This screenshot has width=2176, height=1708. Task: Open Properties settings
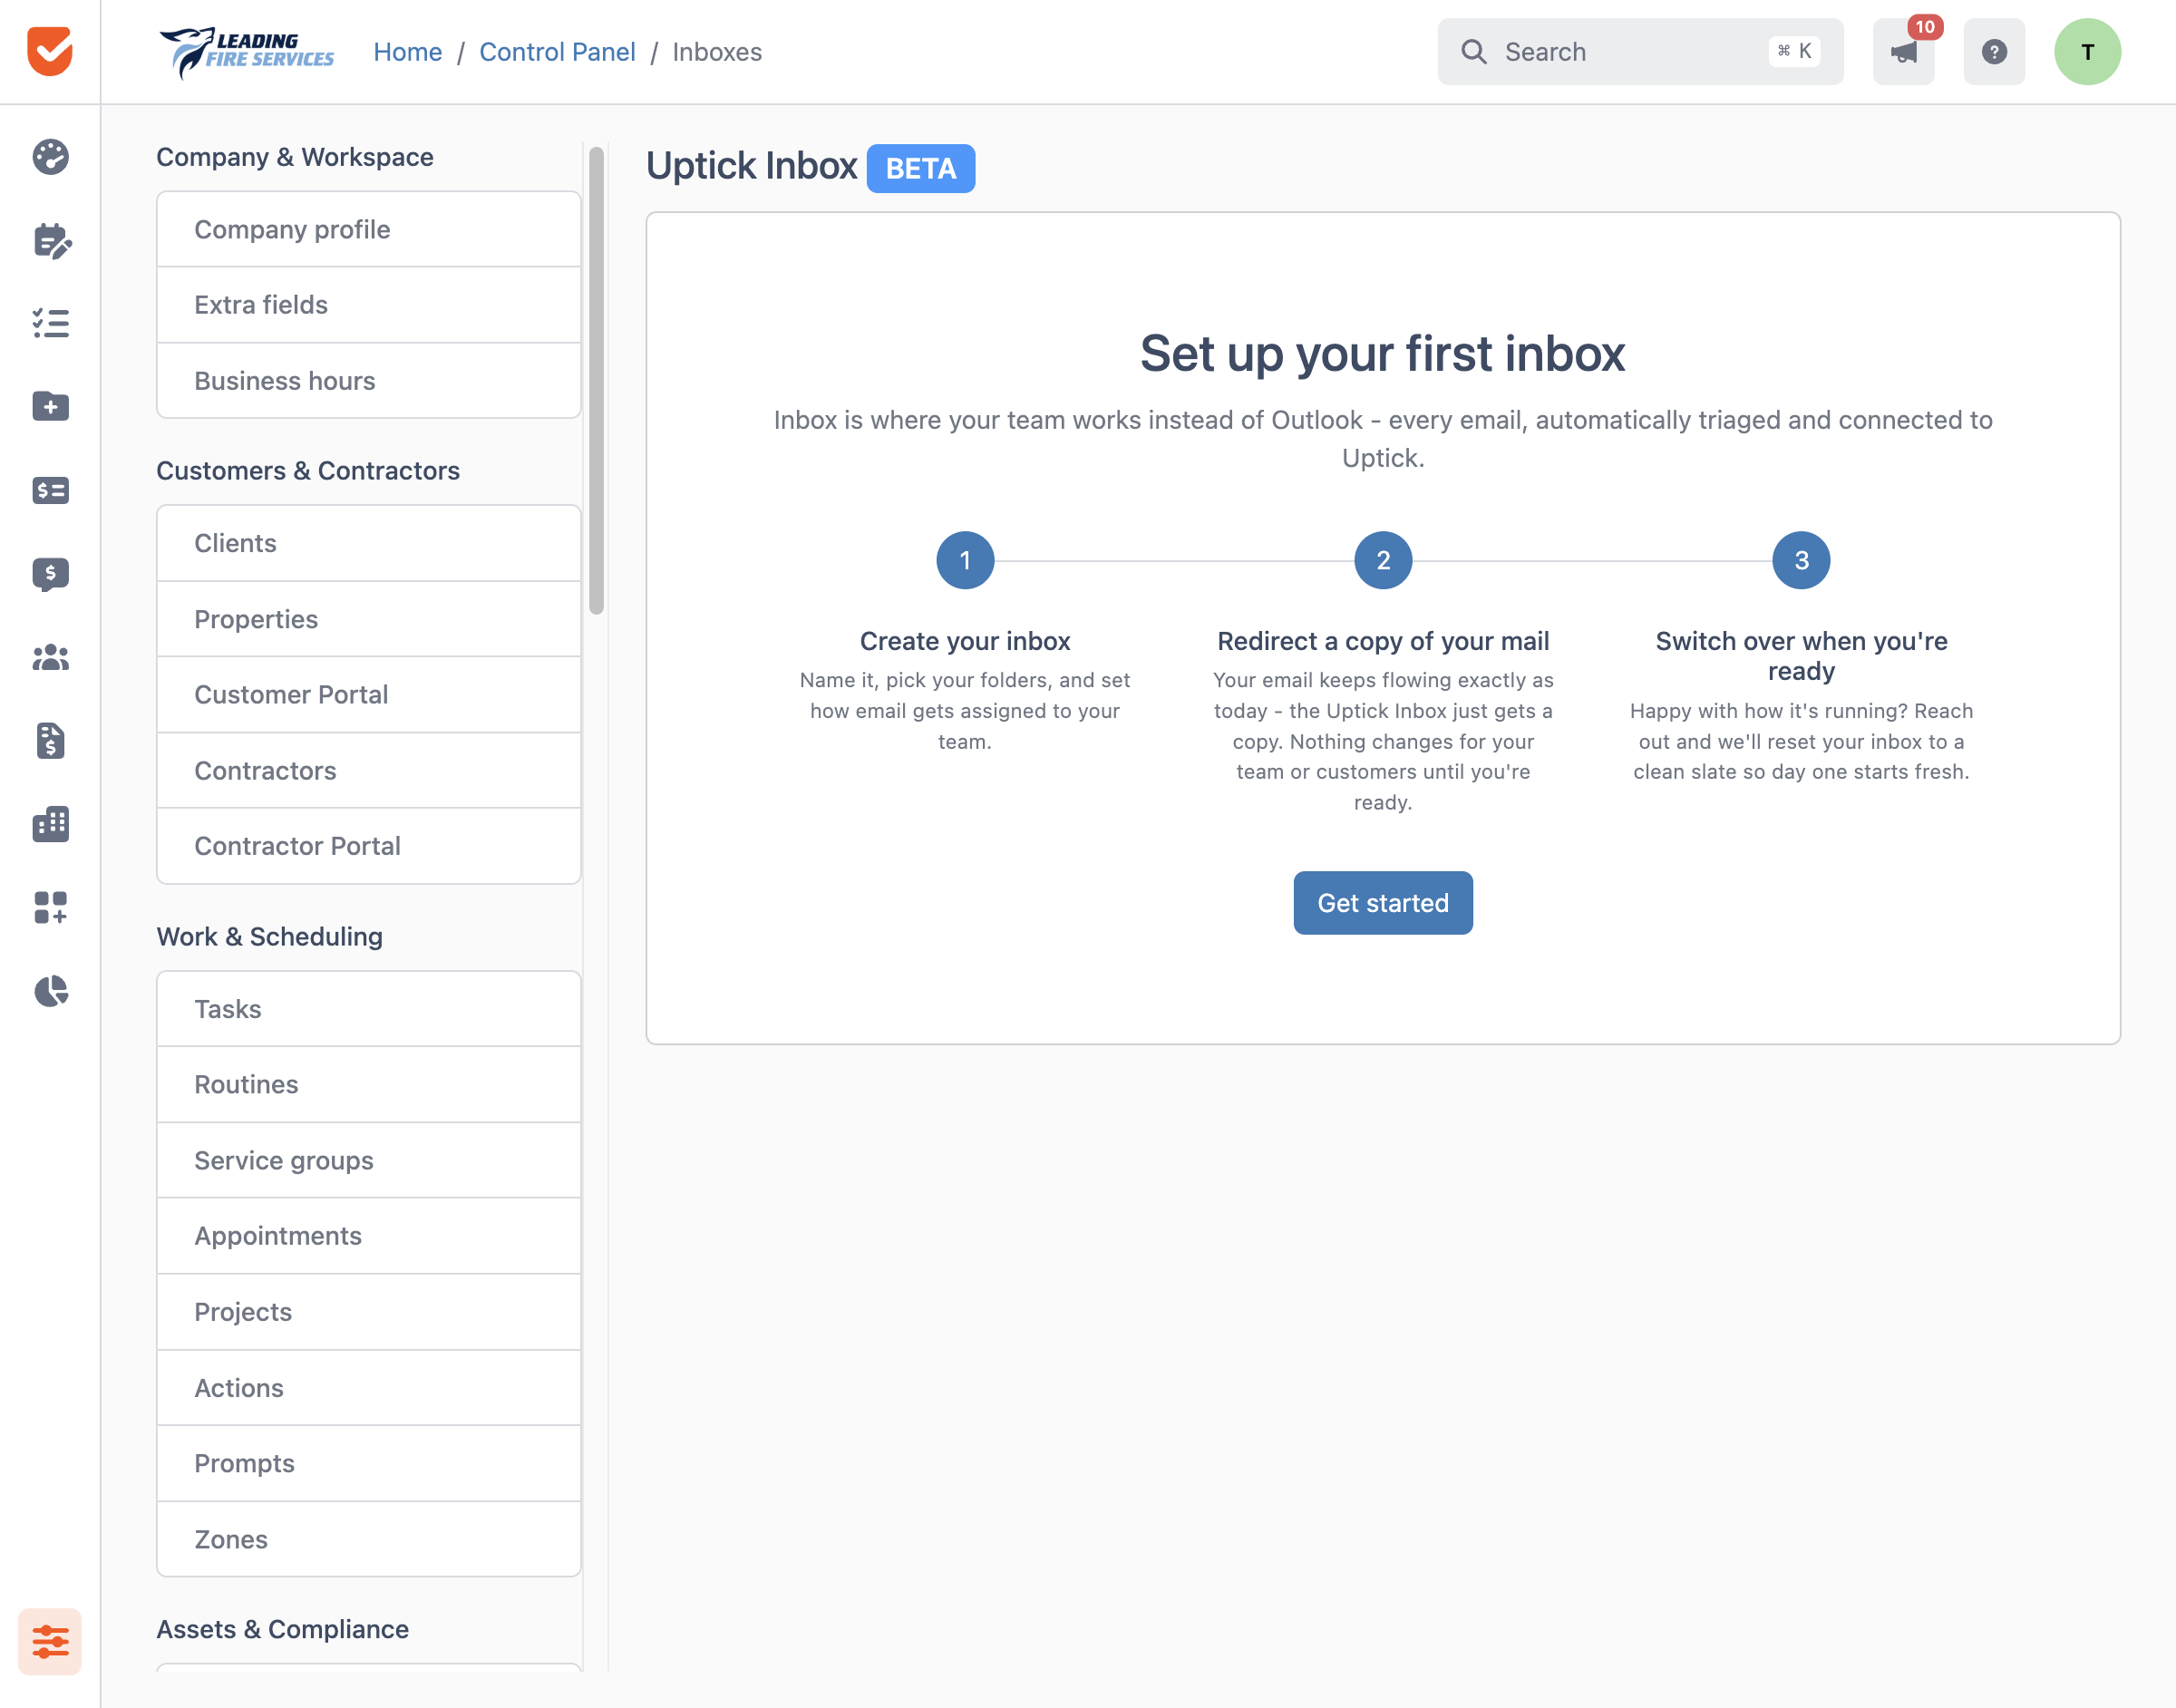(369, 619)
